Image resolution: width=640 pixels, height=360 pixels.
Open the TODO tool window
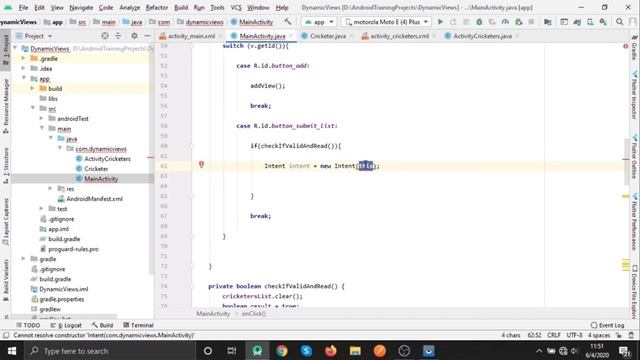pyautogui.click(x=28, y=325)
